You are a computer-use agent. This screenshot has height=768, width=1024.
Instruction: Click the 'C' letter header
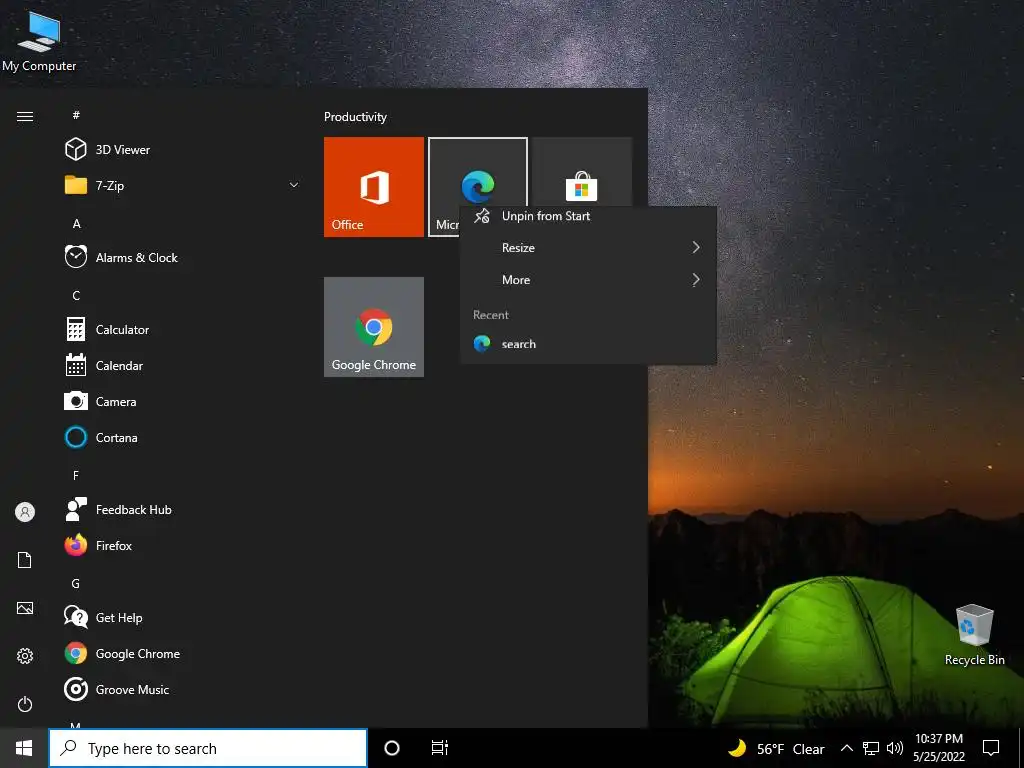(76, 295)
